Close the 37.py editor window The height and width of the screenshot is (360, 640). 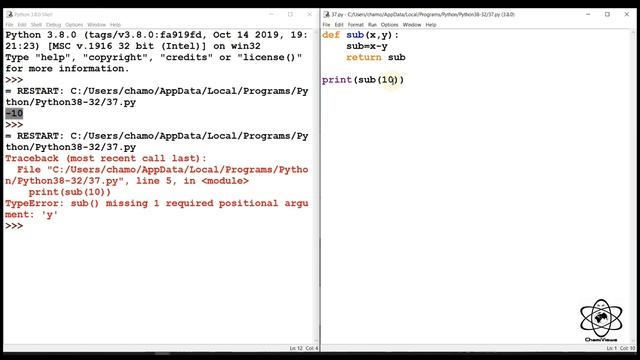[x=627, y=14]
